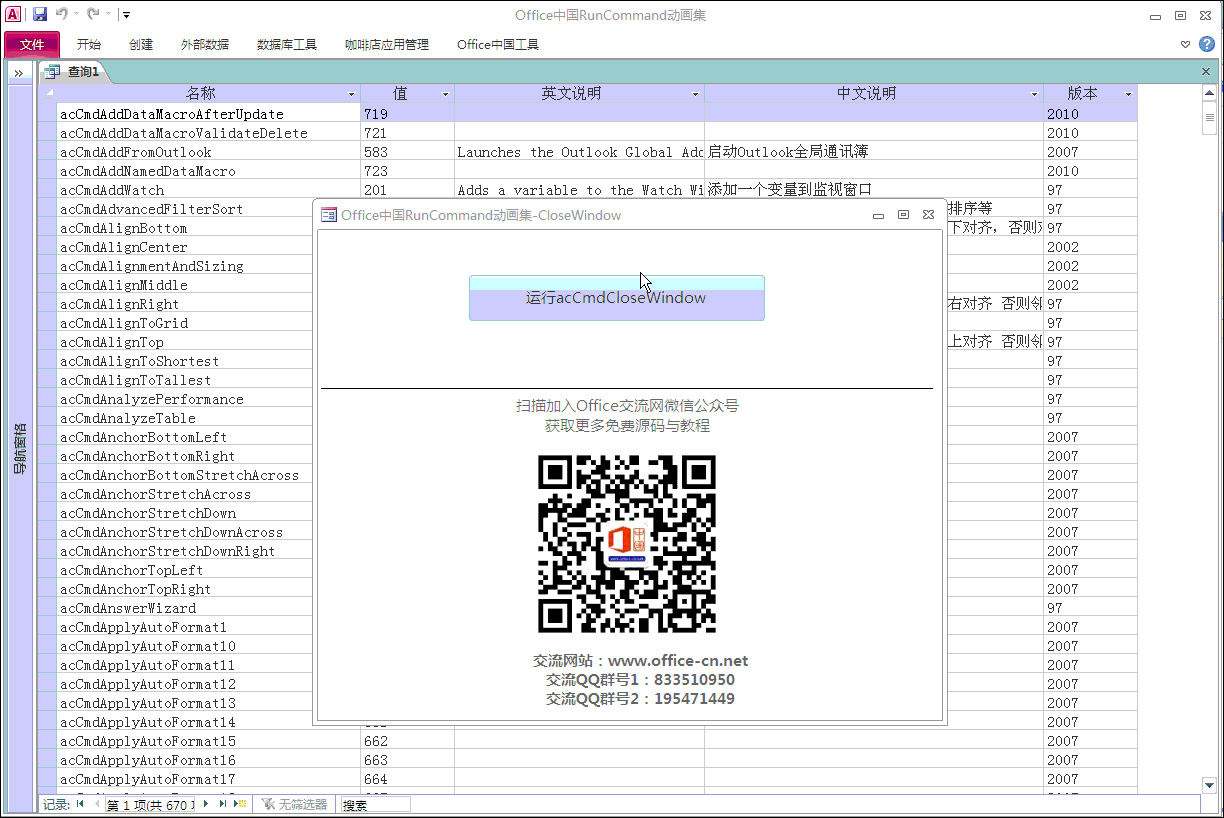Click the 导航窗格 navigation pane bar
The height and width of the screenshot is (818, 1224).
coord(20,448)
